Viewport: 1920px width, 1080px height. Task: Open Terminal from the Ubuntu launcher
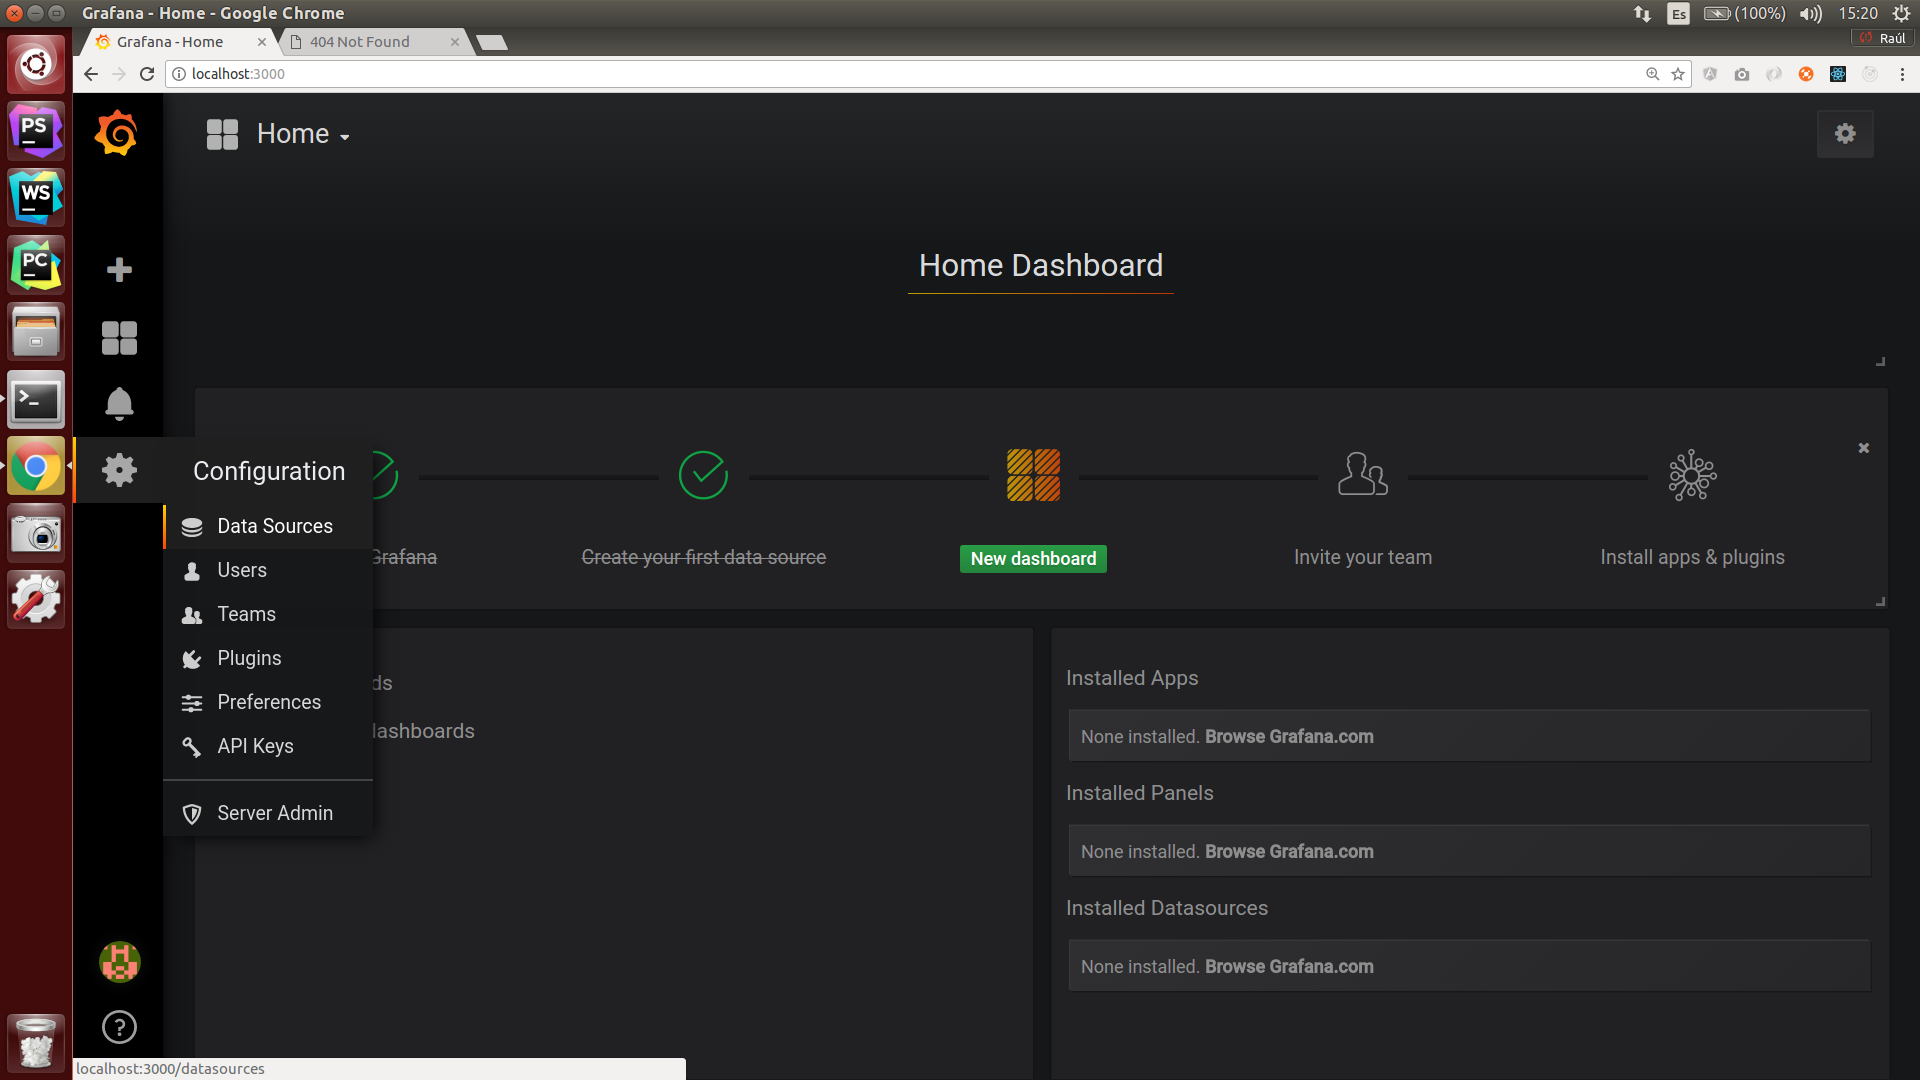click(x=36, y=400)
